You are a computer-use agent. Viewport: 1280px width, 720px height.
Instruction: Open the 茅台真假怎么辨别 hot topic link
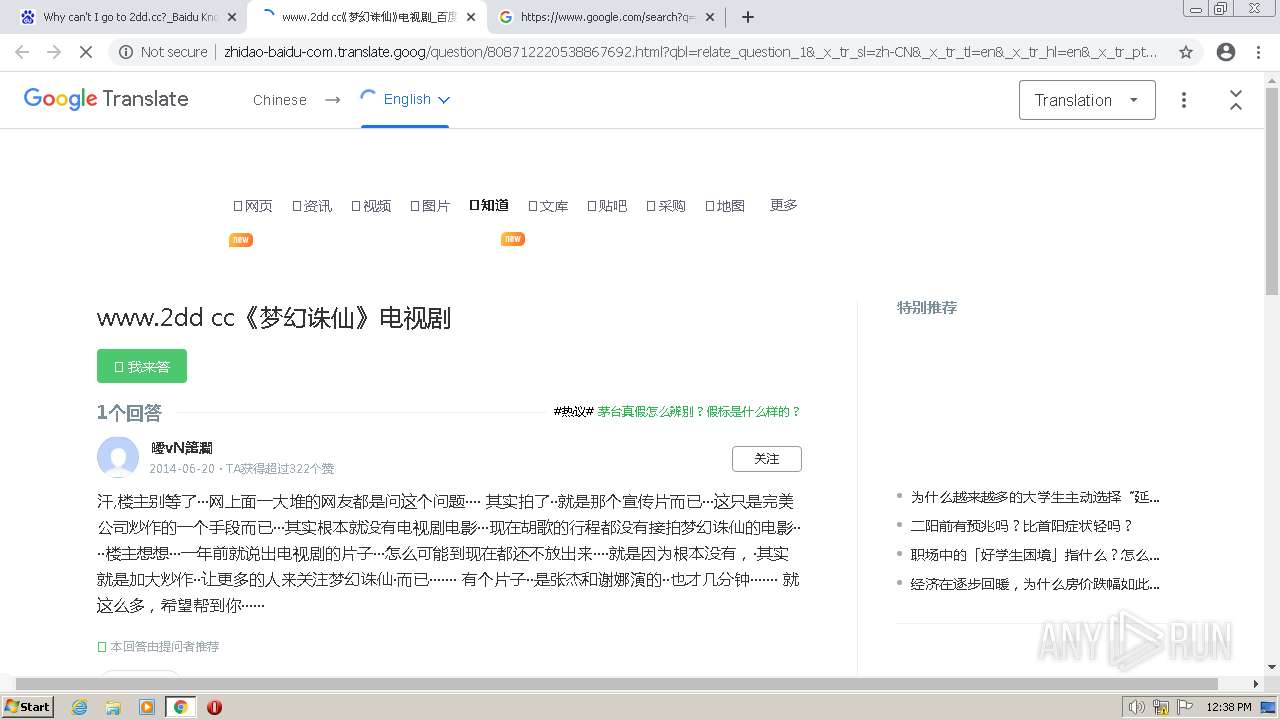pyautogui.click(x=699, y=411)
